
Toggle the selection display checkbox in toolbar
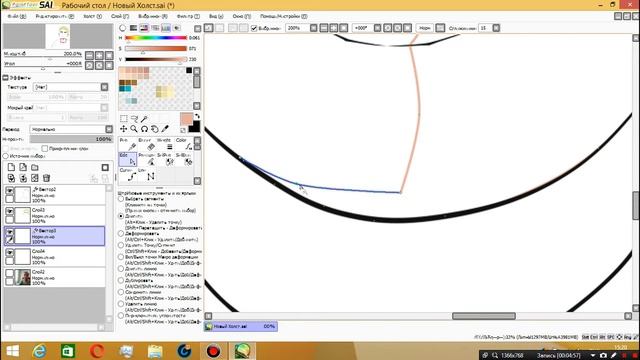click(x=254, y=28)
